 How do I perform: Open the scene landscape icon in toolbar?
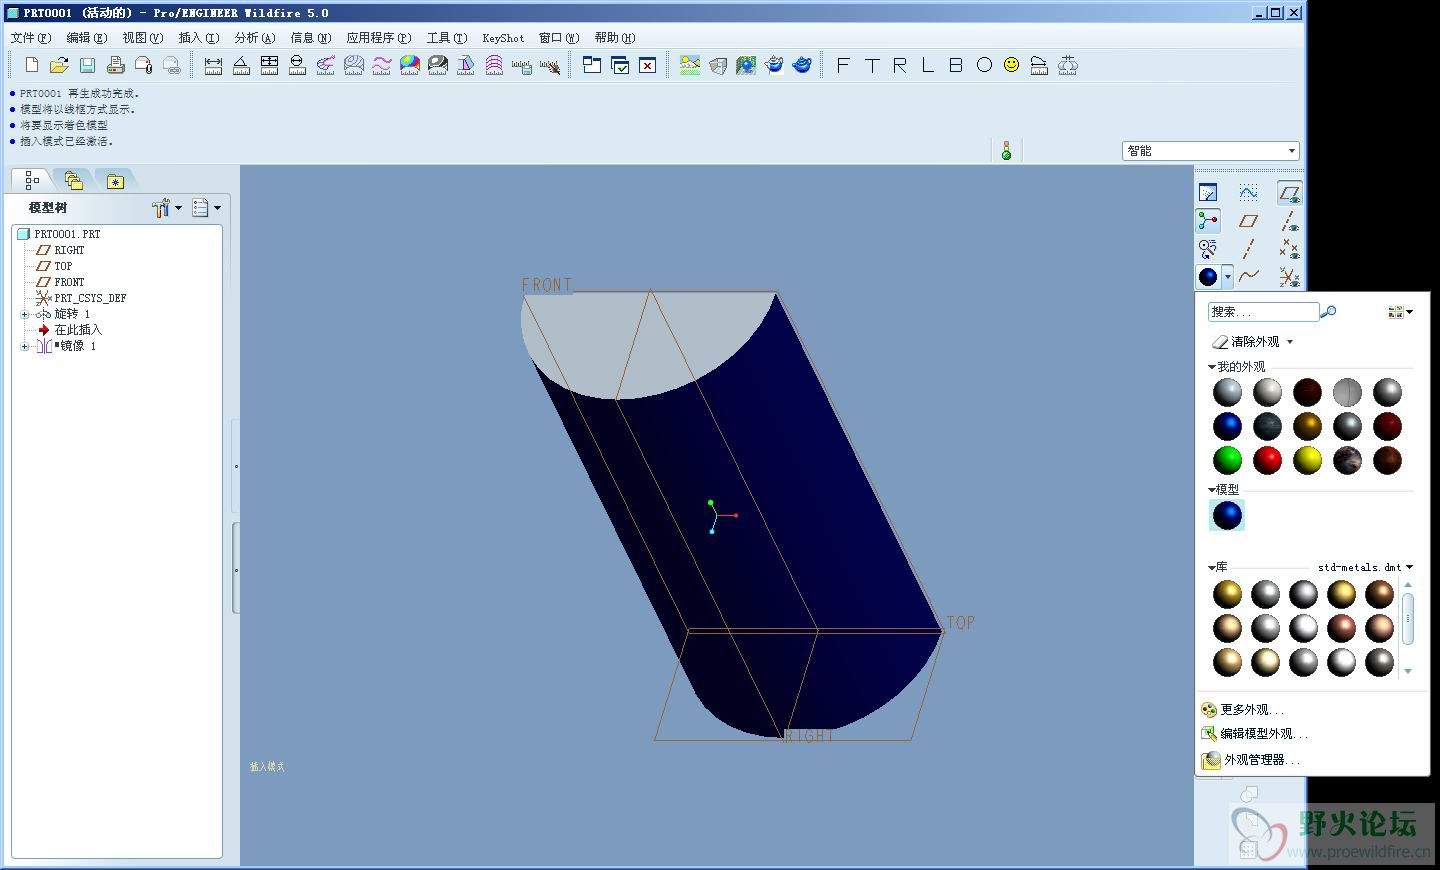[690, 65]
